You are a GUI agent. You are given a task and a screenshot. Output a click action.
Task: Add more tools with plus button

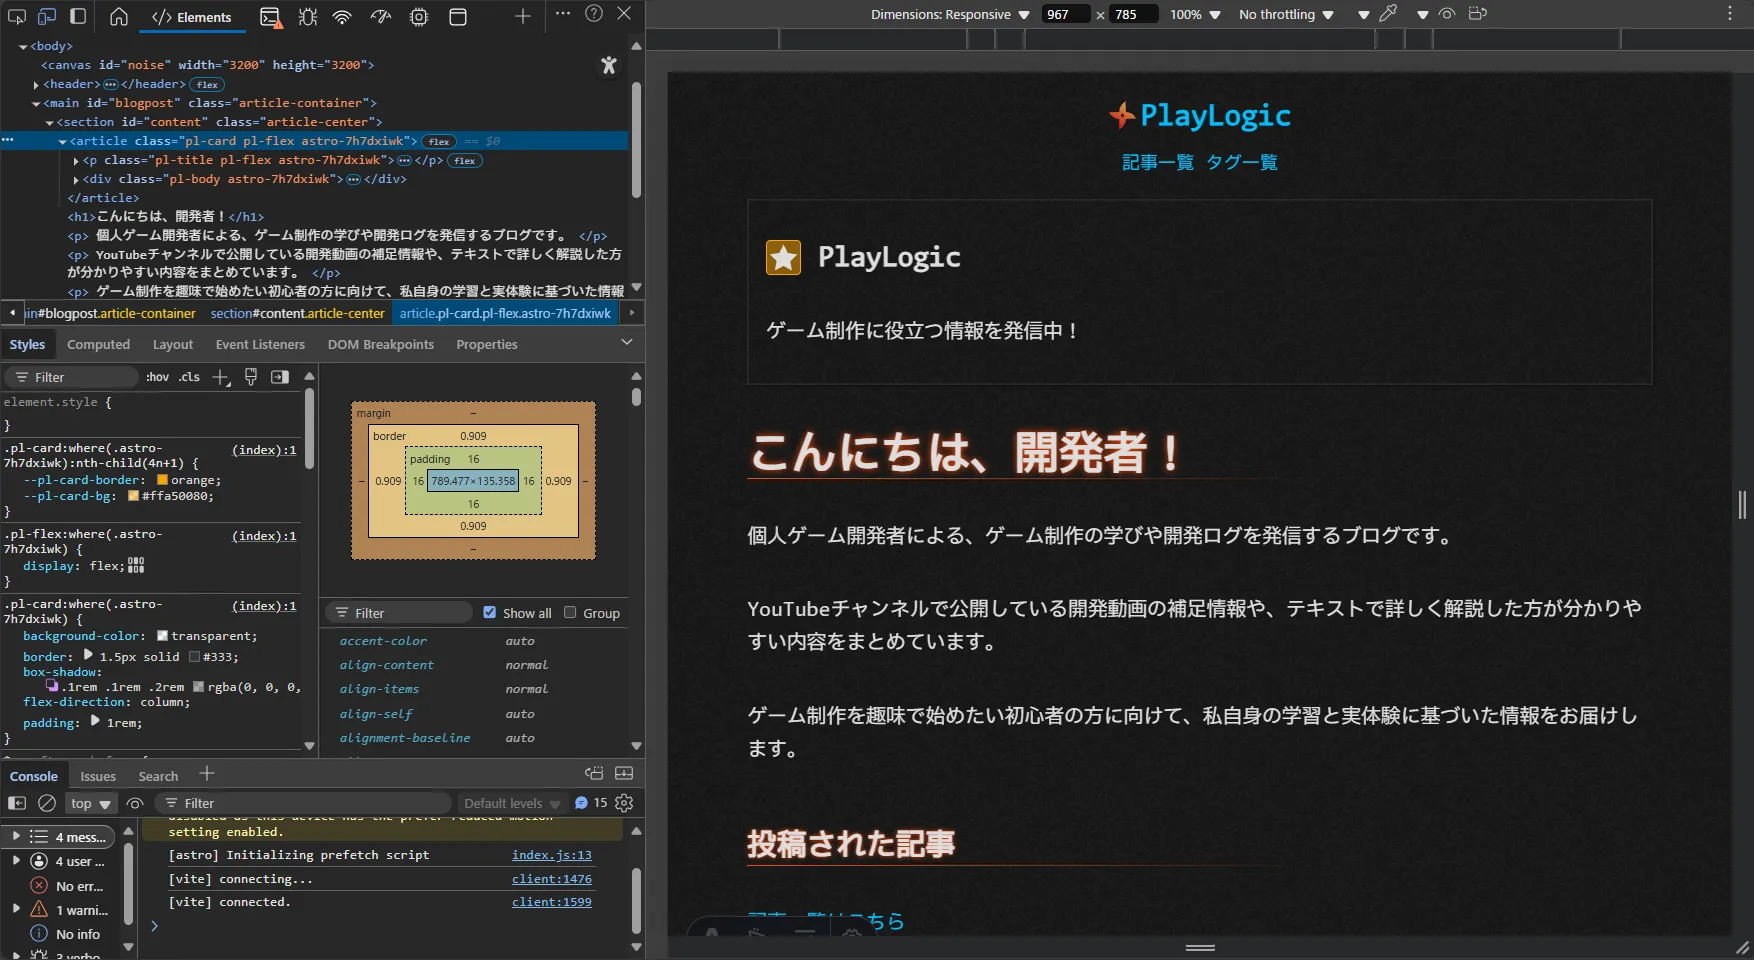tap(522, 16)
